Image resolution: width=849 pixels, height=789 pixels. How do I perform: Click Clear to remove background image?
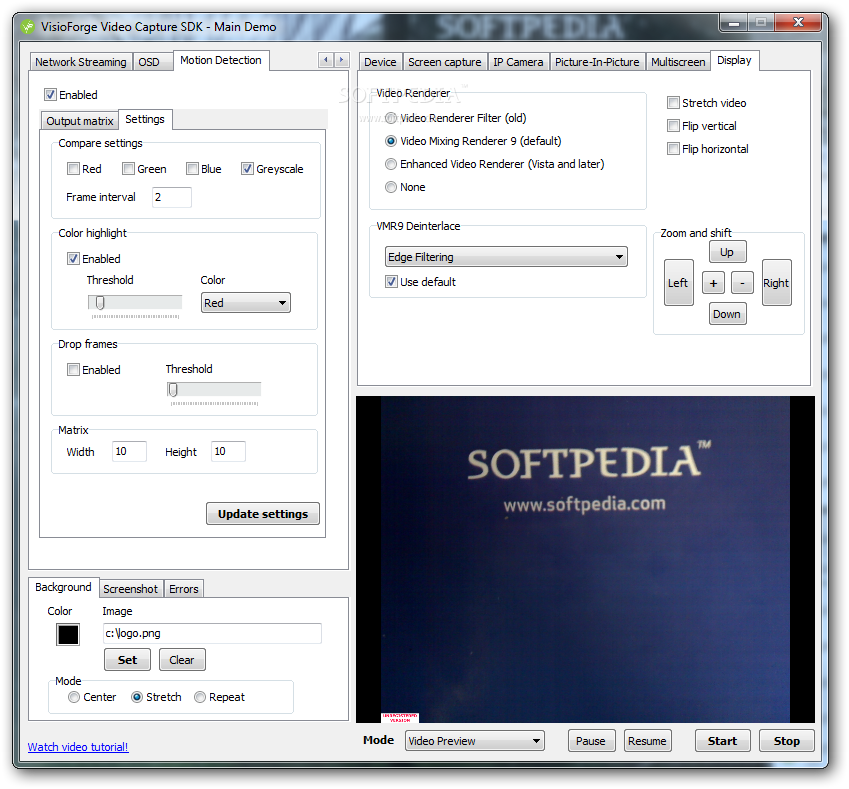[182, 660]
